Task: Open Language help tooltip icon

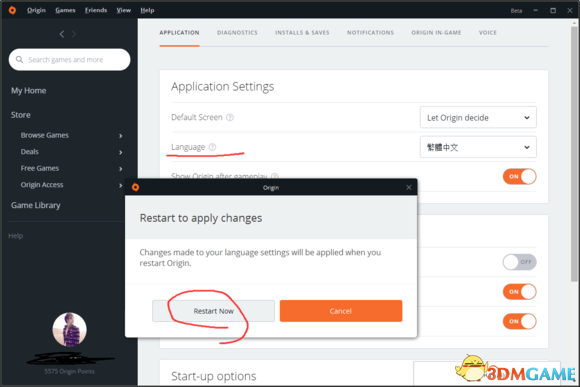Action: click(212, 147)
